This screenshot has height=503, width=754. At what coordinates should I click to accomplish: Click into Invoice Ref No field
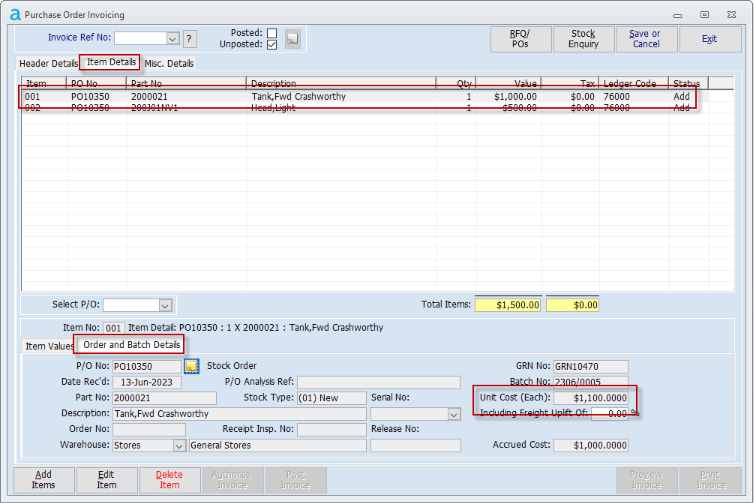tap(140, 38)
